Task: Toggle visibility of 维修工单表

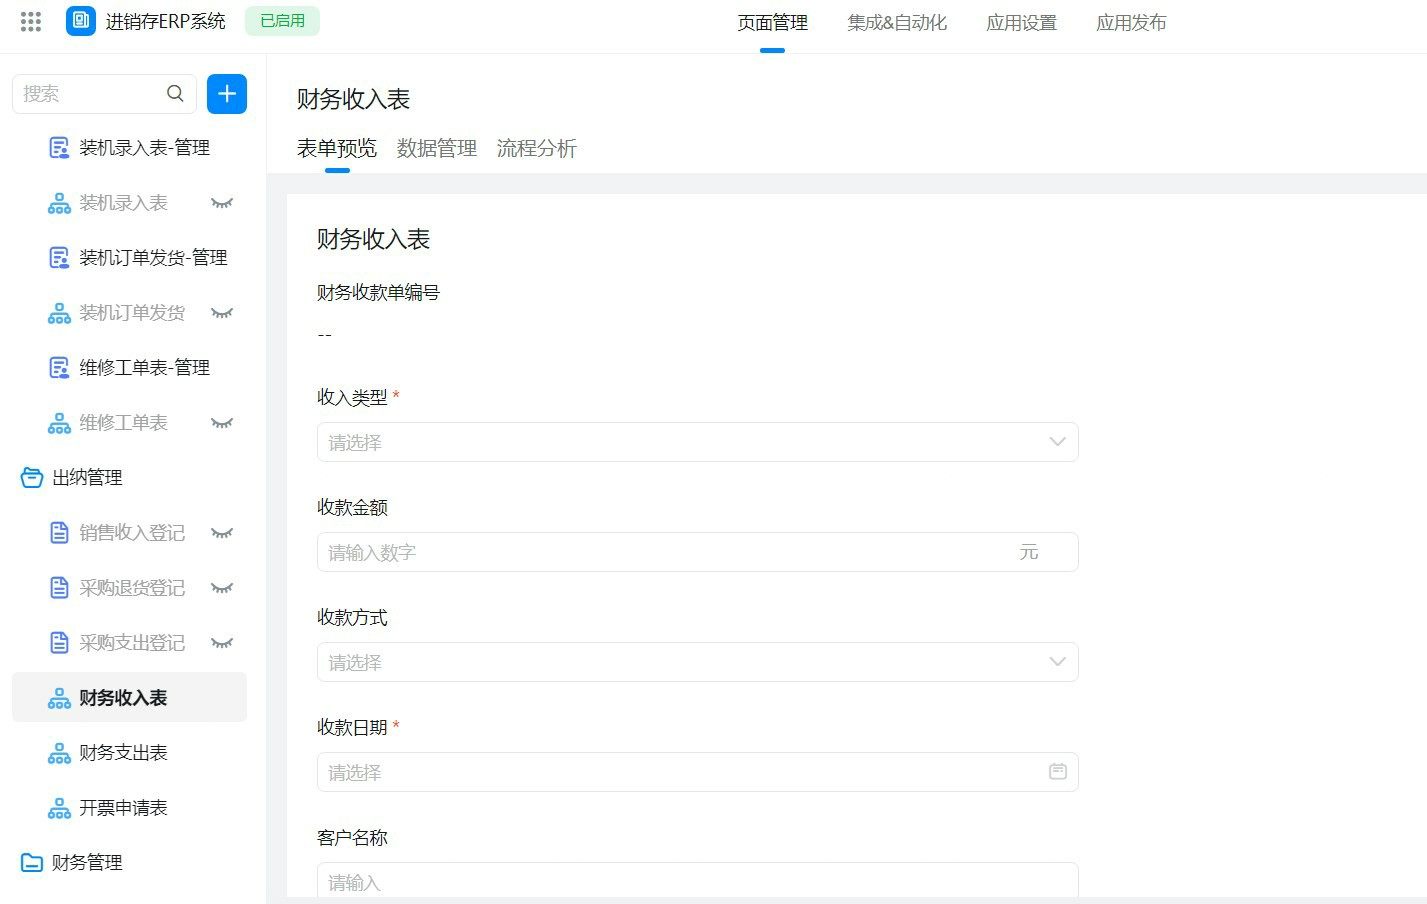Action: coord(222,423)
